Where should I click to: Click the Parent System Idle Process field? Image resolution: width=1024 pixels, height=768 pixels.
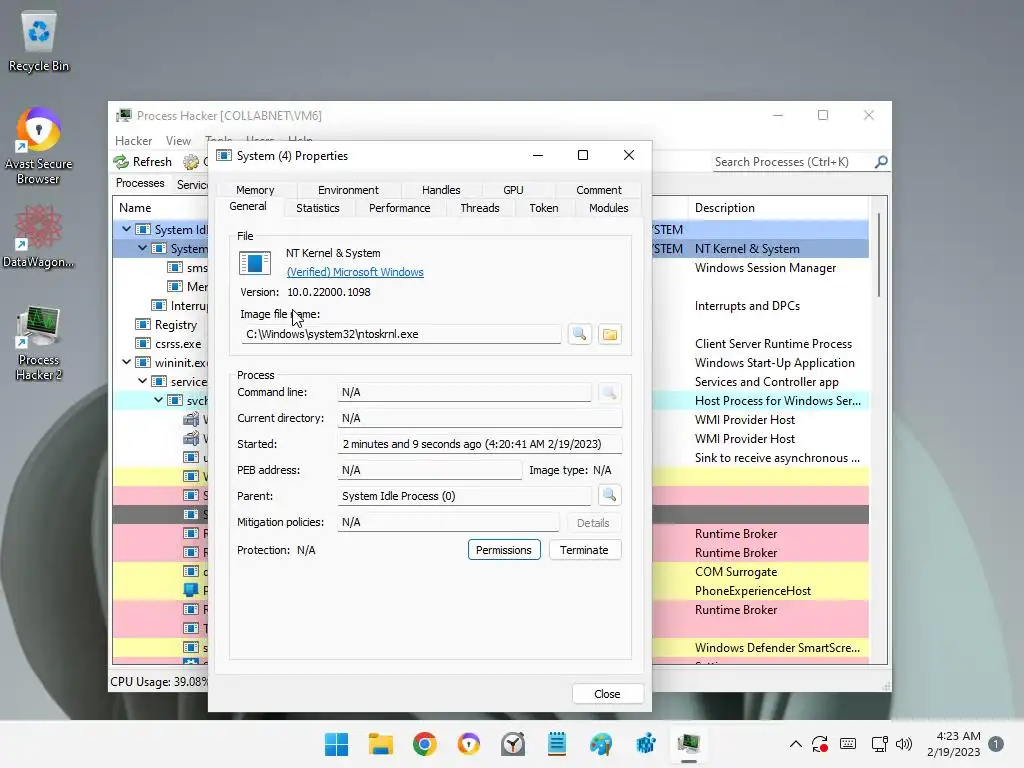coord(464,496)
